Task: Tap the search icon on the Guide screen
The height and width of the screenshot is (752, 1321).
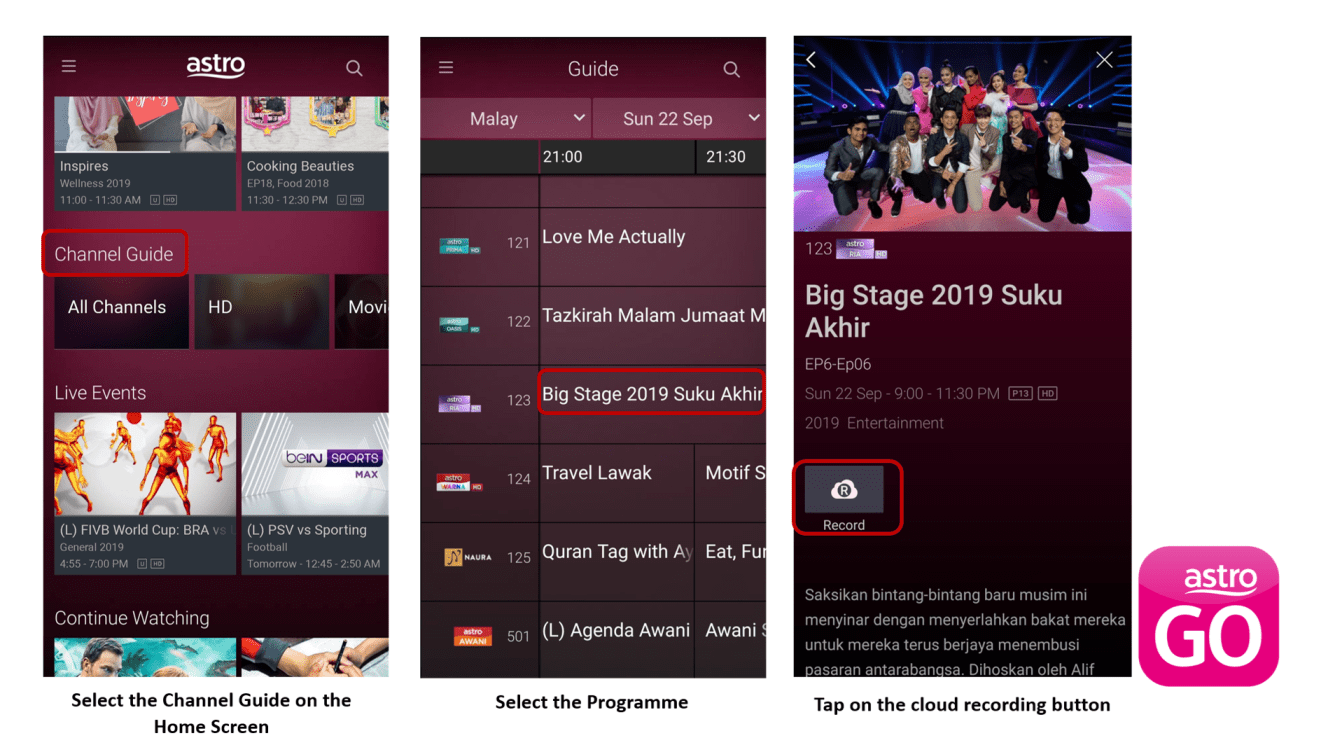Action: pos(732,69)
